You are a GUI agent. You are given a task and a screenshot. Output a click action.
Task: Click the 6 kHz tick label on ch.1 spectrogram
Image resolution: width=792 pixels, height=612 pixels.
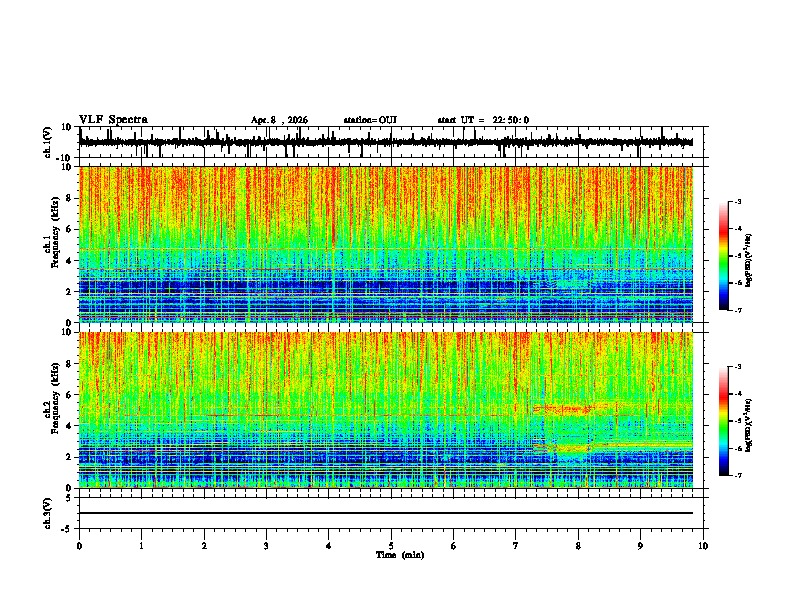(70, 229)
